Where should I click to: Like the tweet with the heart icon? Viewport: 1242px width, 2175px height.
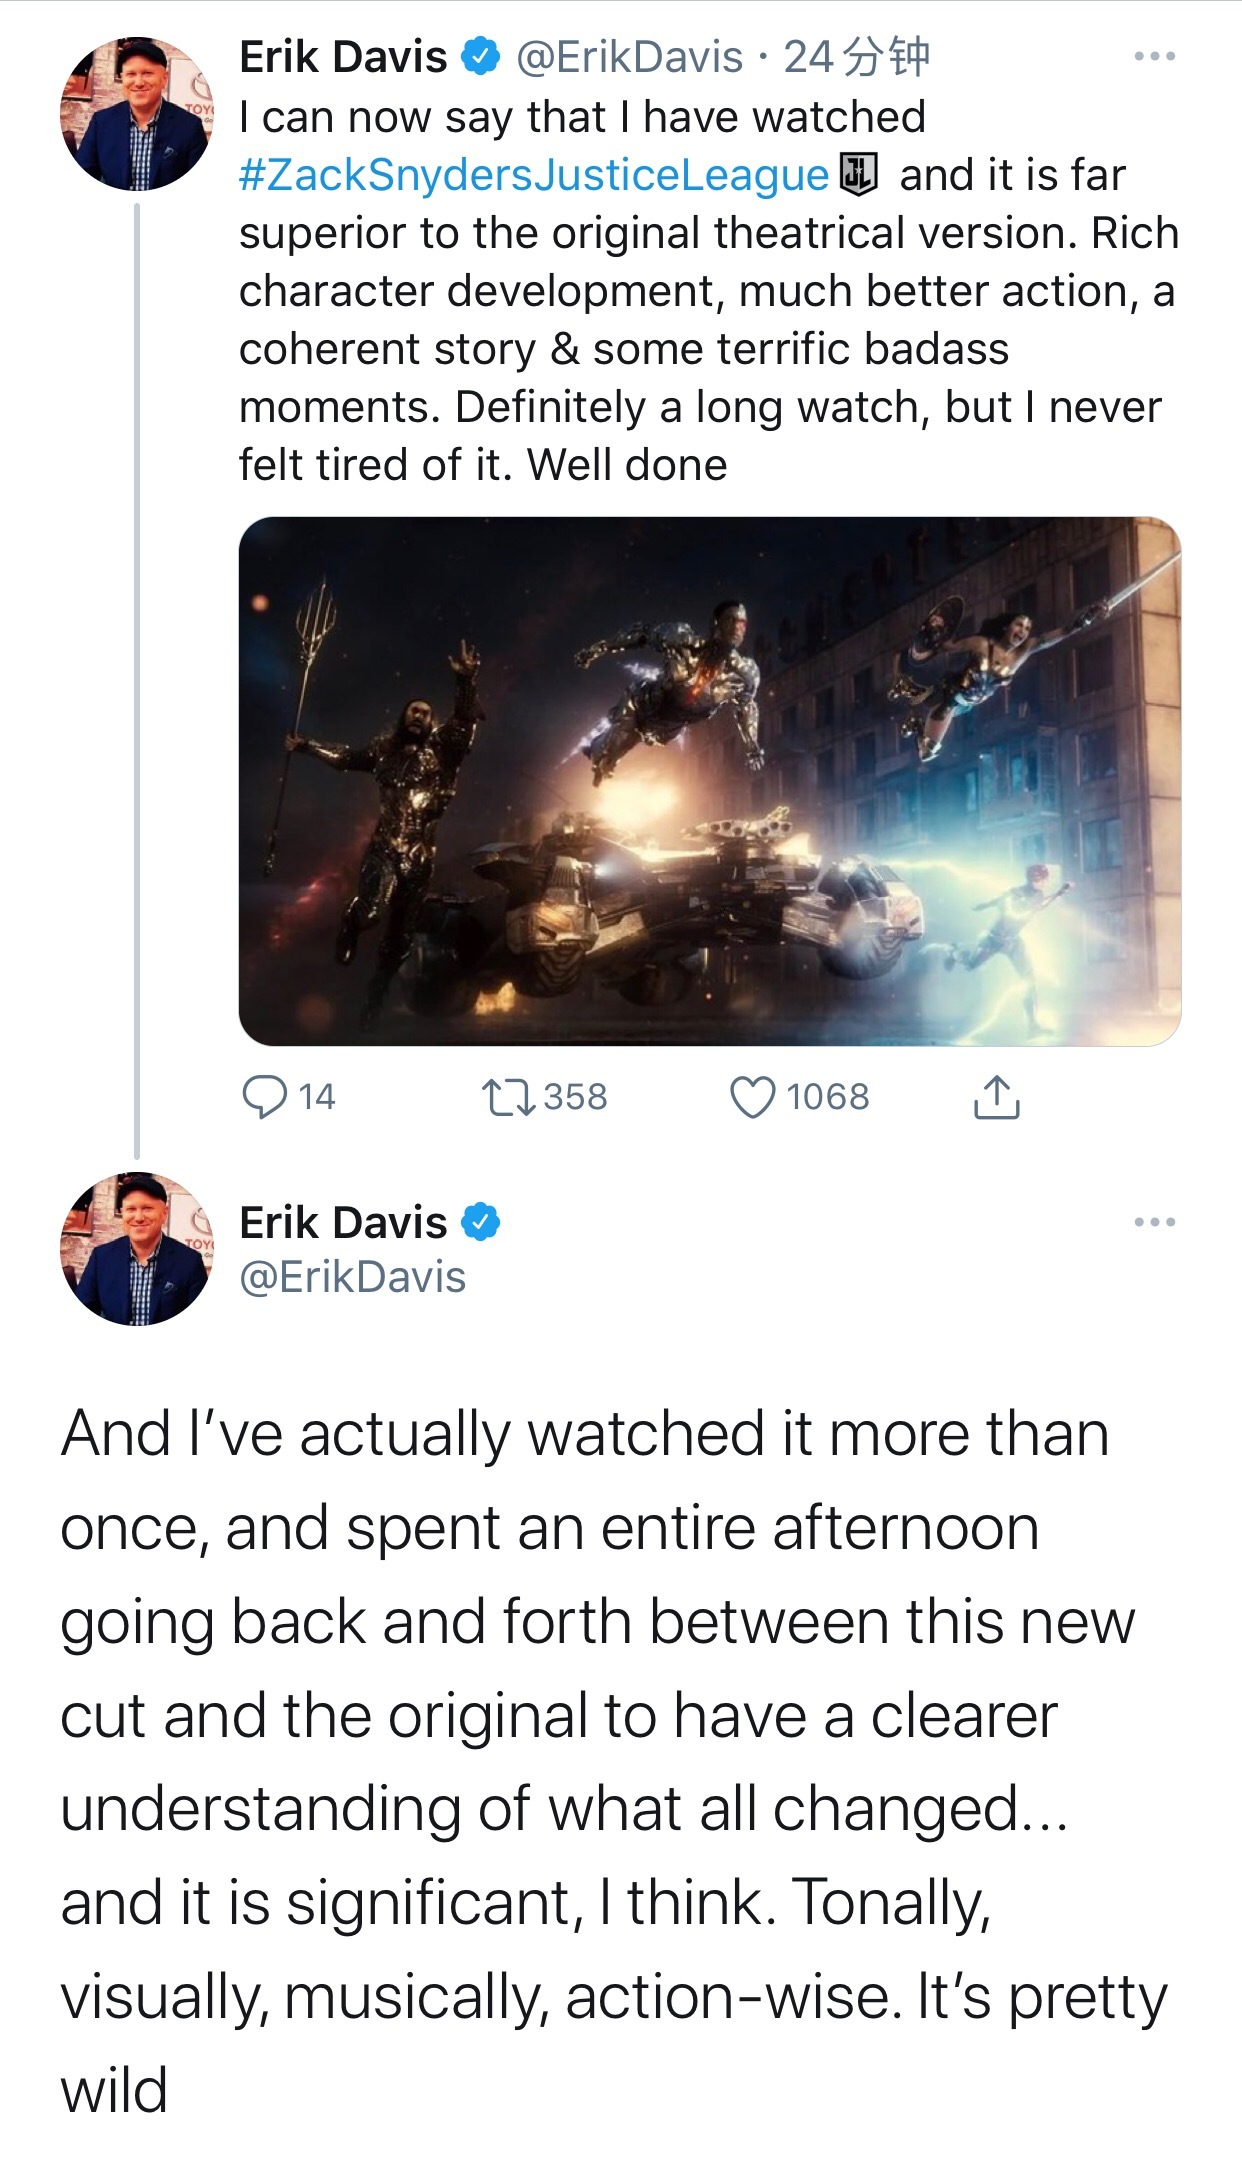(x=752, y=1097)
